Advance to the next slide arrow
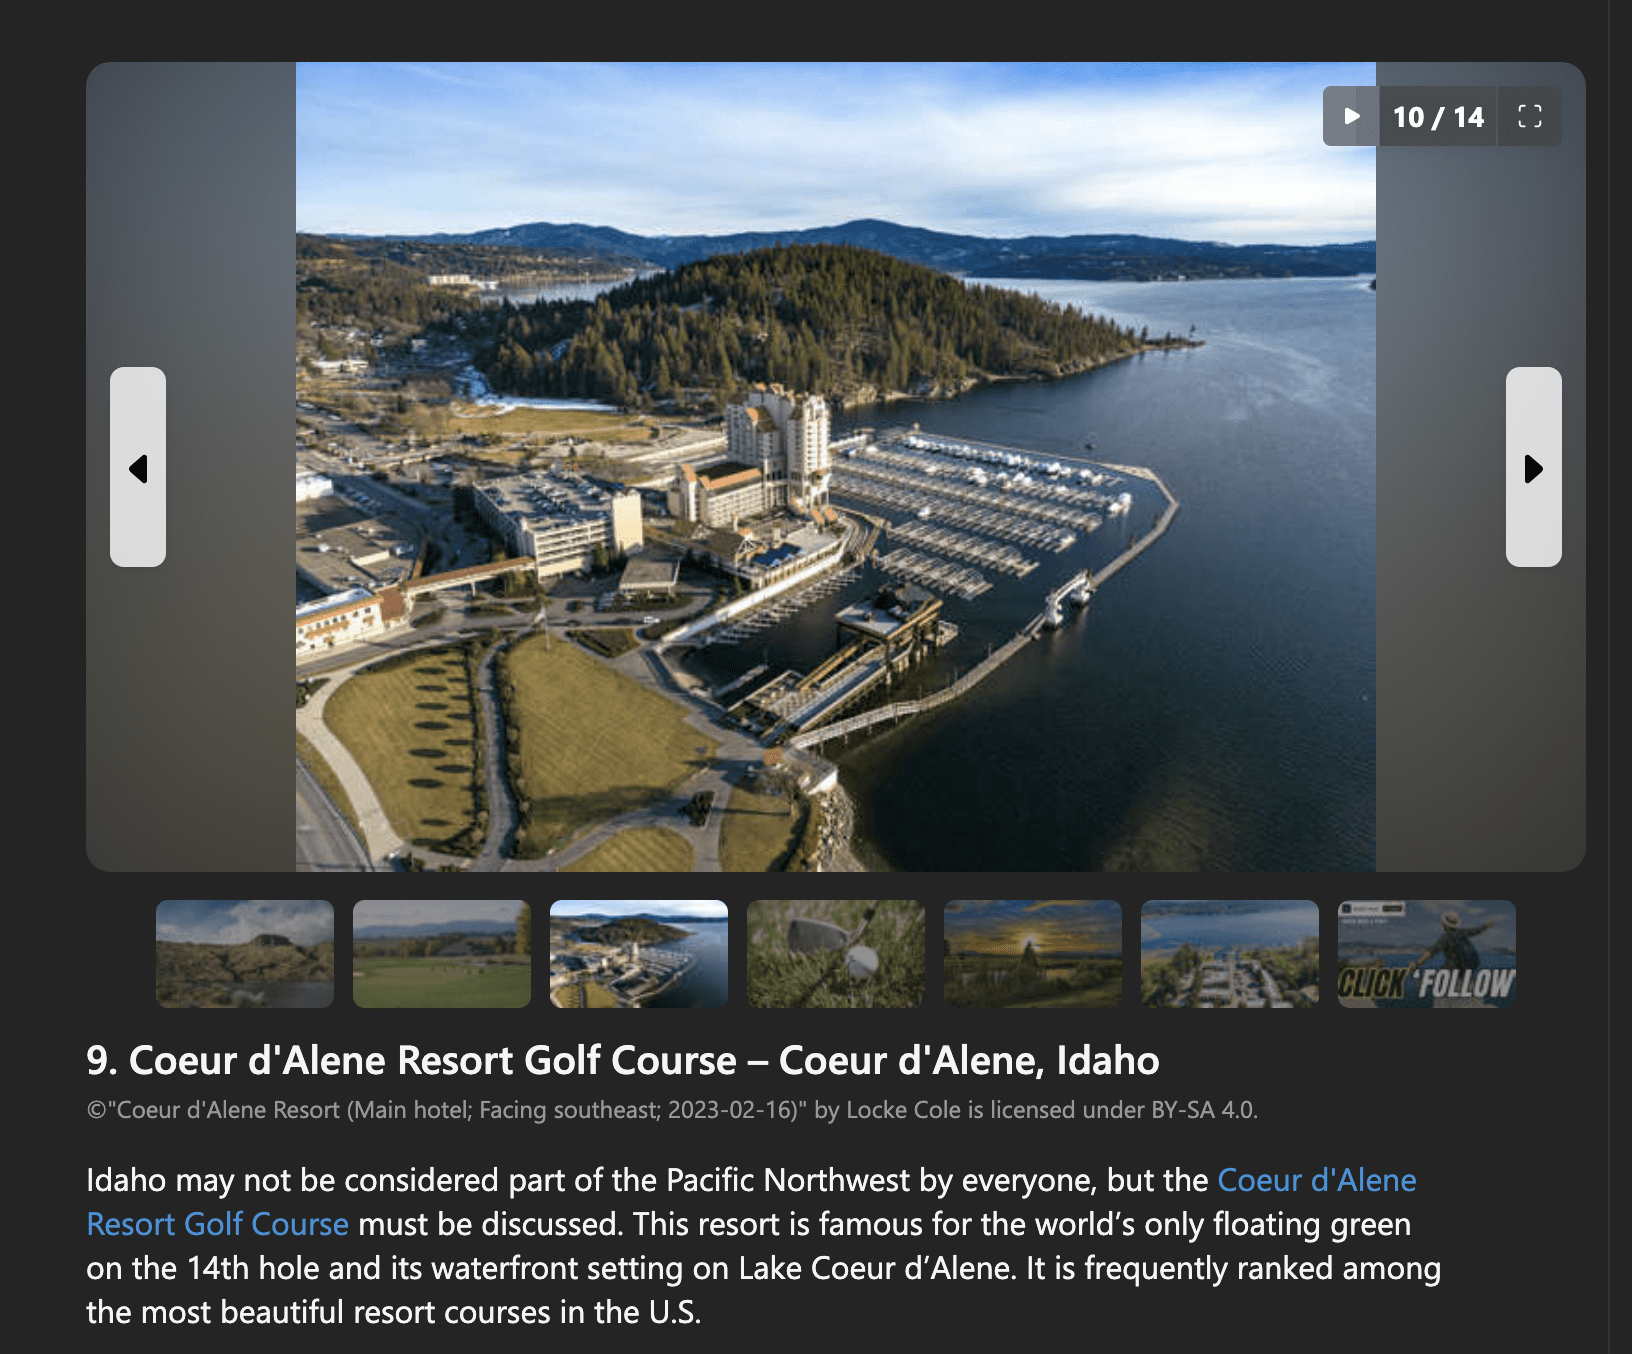 pyautogui.click(x=1534, y=467)
